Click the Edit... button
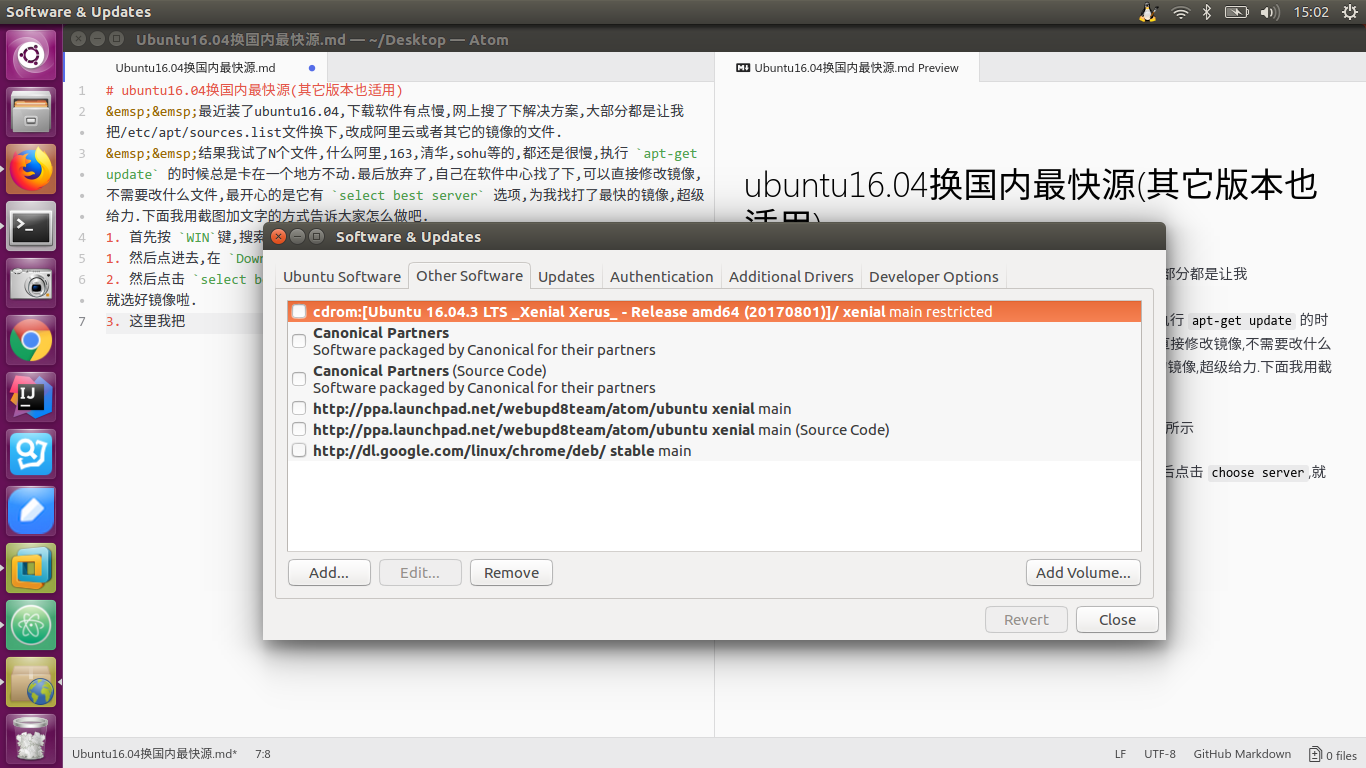 (x=420, y=573)
